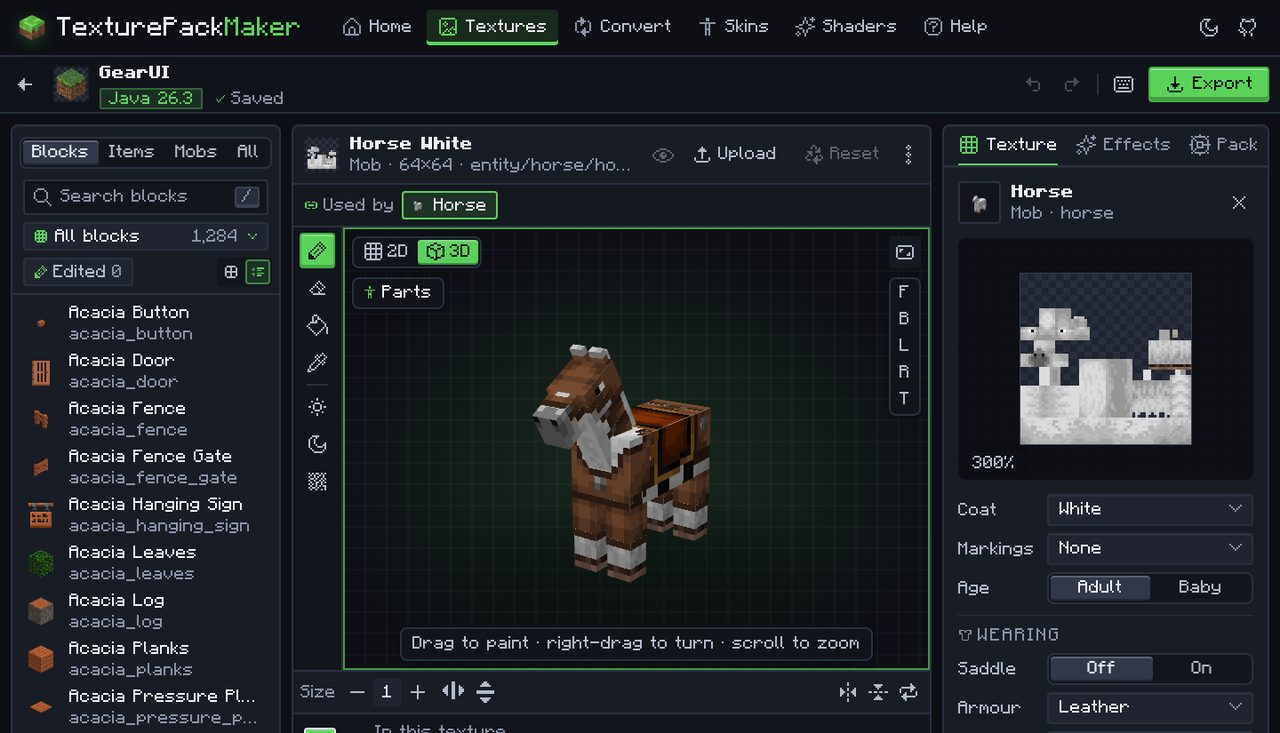Open the Convert menu
This screenshot has height=733, width=1280.
(623, 27)
